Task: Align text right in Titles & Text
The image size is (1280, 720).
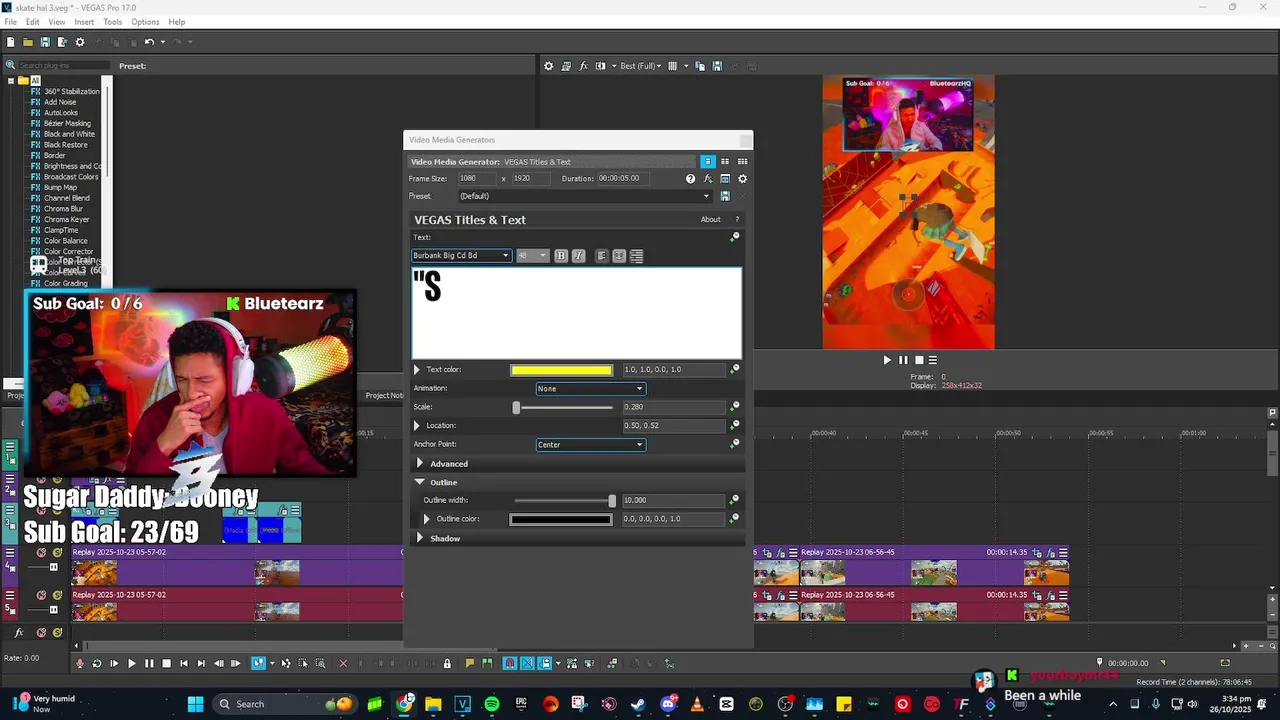Action: click(x=636, y=256)
